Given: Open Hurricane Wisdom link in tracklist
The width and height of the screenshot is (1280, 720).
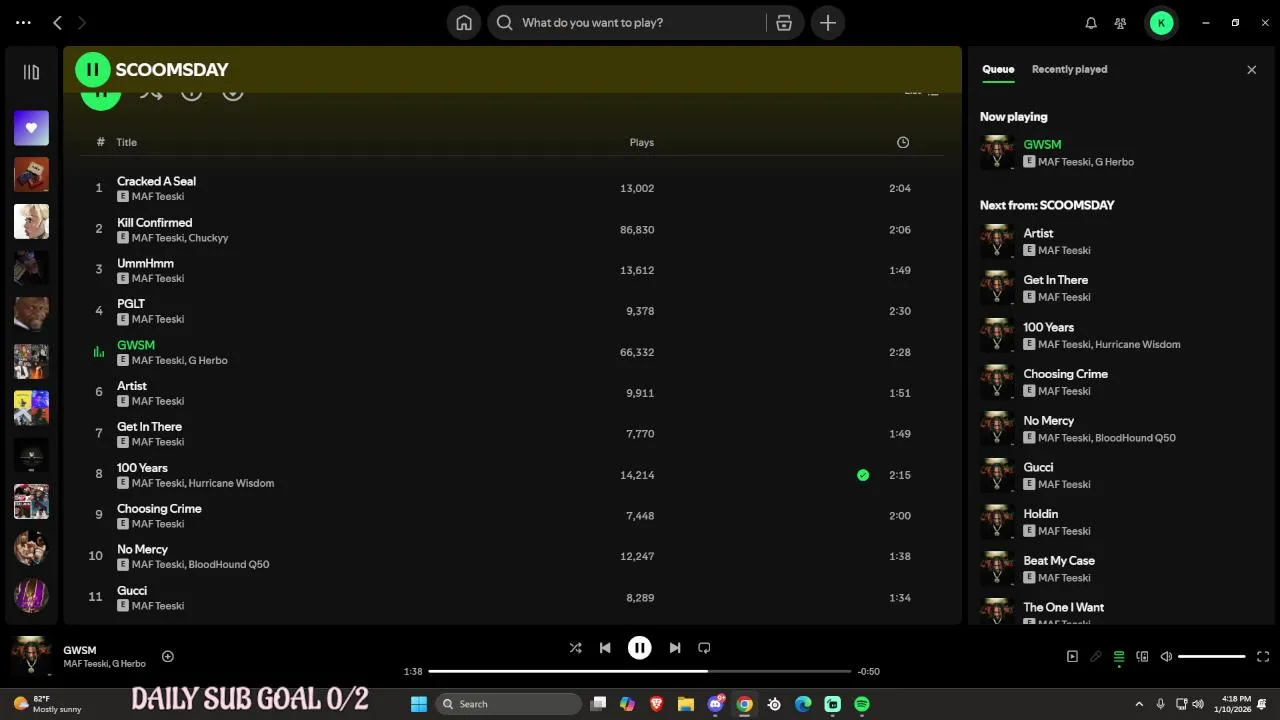Looking at the screenshot, I should (x=231, y=483).
